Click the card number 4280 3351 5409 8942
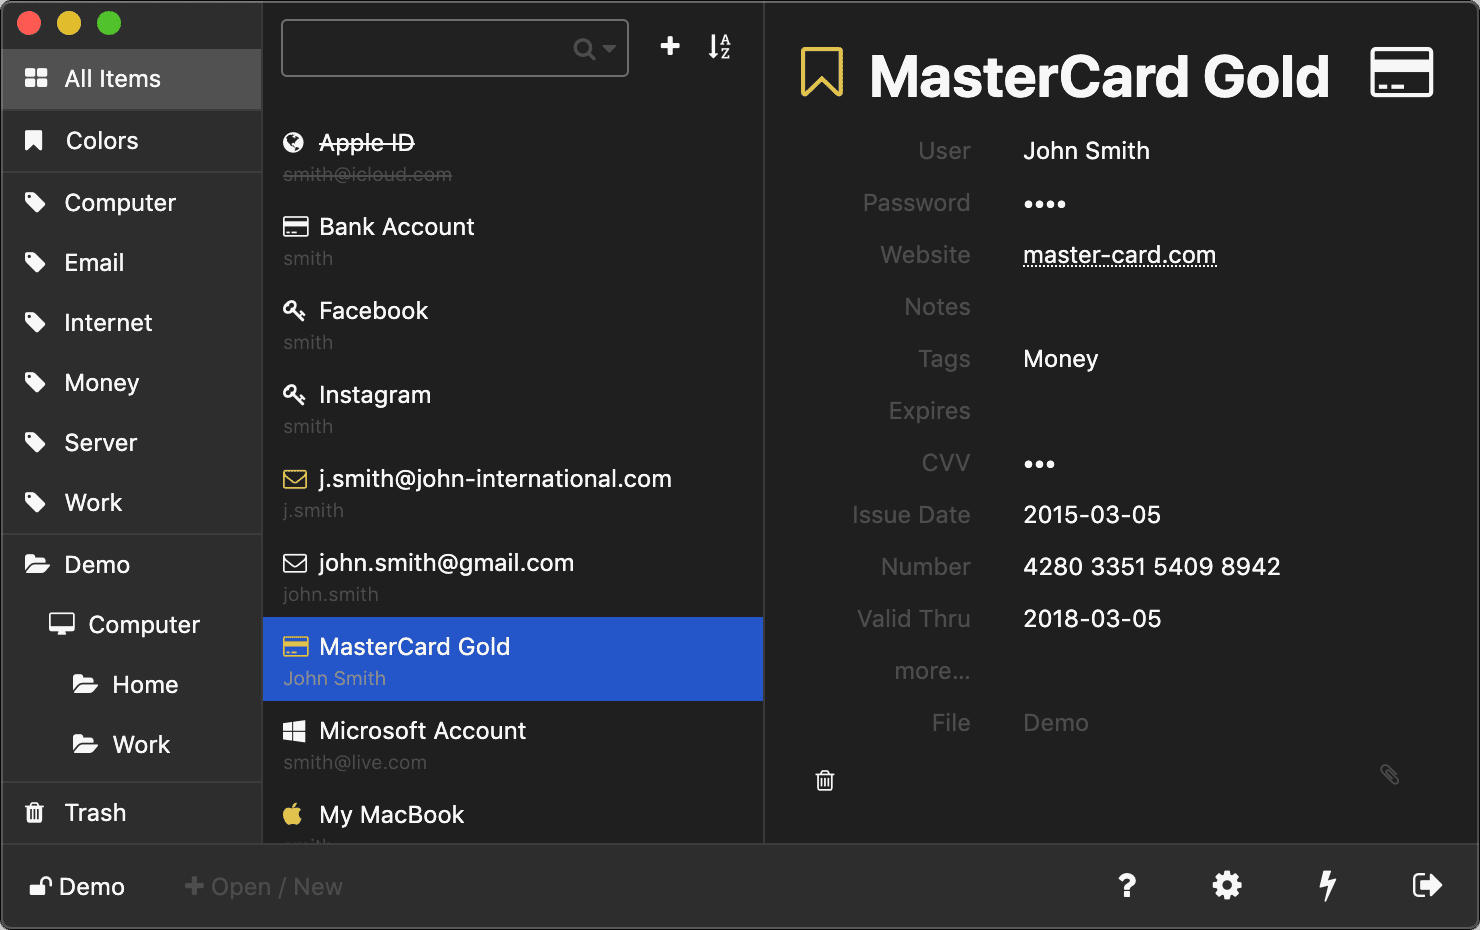This screenshot has width=1480, height=930. 1151,567
